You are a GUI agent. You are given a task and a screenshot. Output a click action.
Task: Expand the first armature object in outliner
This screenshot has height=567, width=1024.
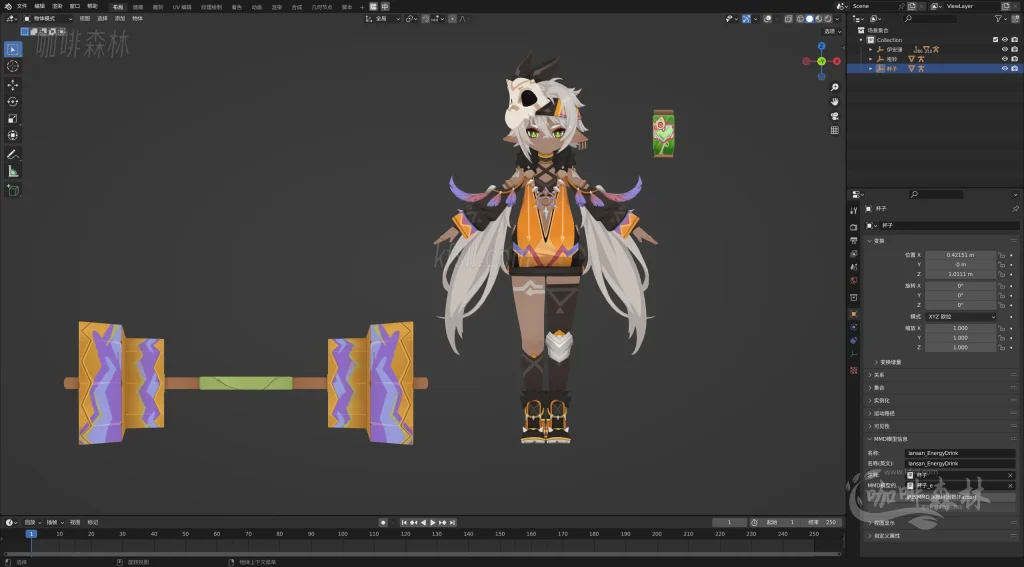coord(871,50)
